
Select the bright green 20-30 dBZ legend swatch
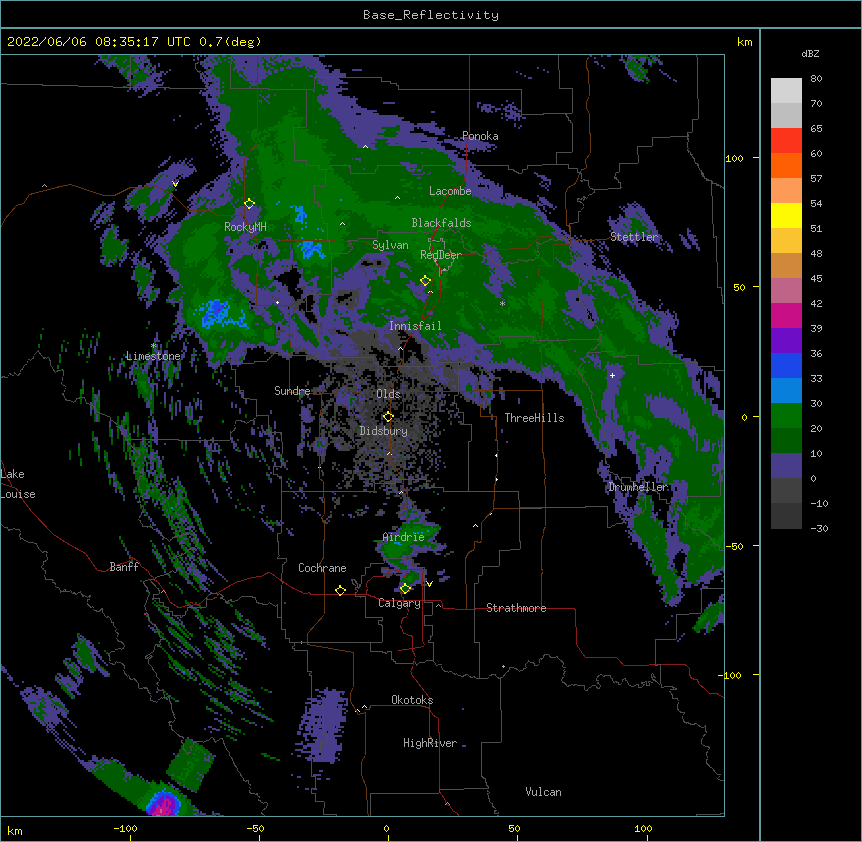[x=786, y=416]
